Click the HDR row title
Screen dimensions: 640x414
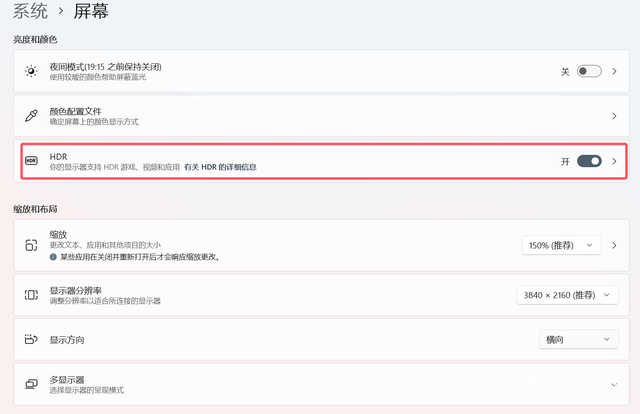(58, 156)
